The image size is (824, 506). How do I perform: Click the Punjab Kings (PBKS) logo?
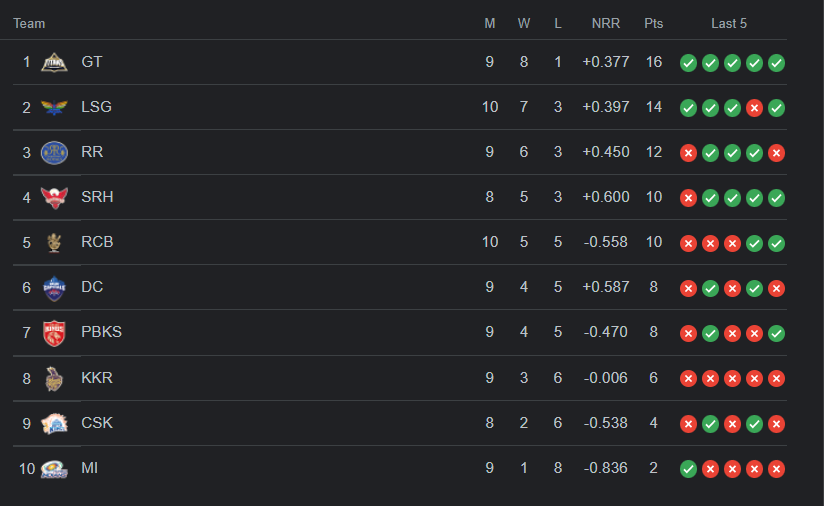click(53, 333)
